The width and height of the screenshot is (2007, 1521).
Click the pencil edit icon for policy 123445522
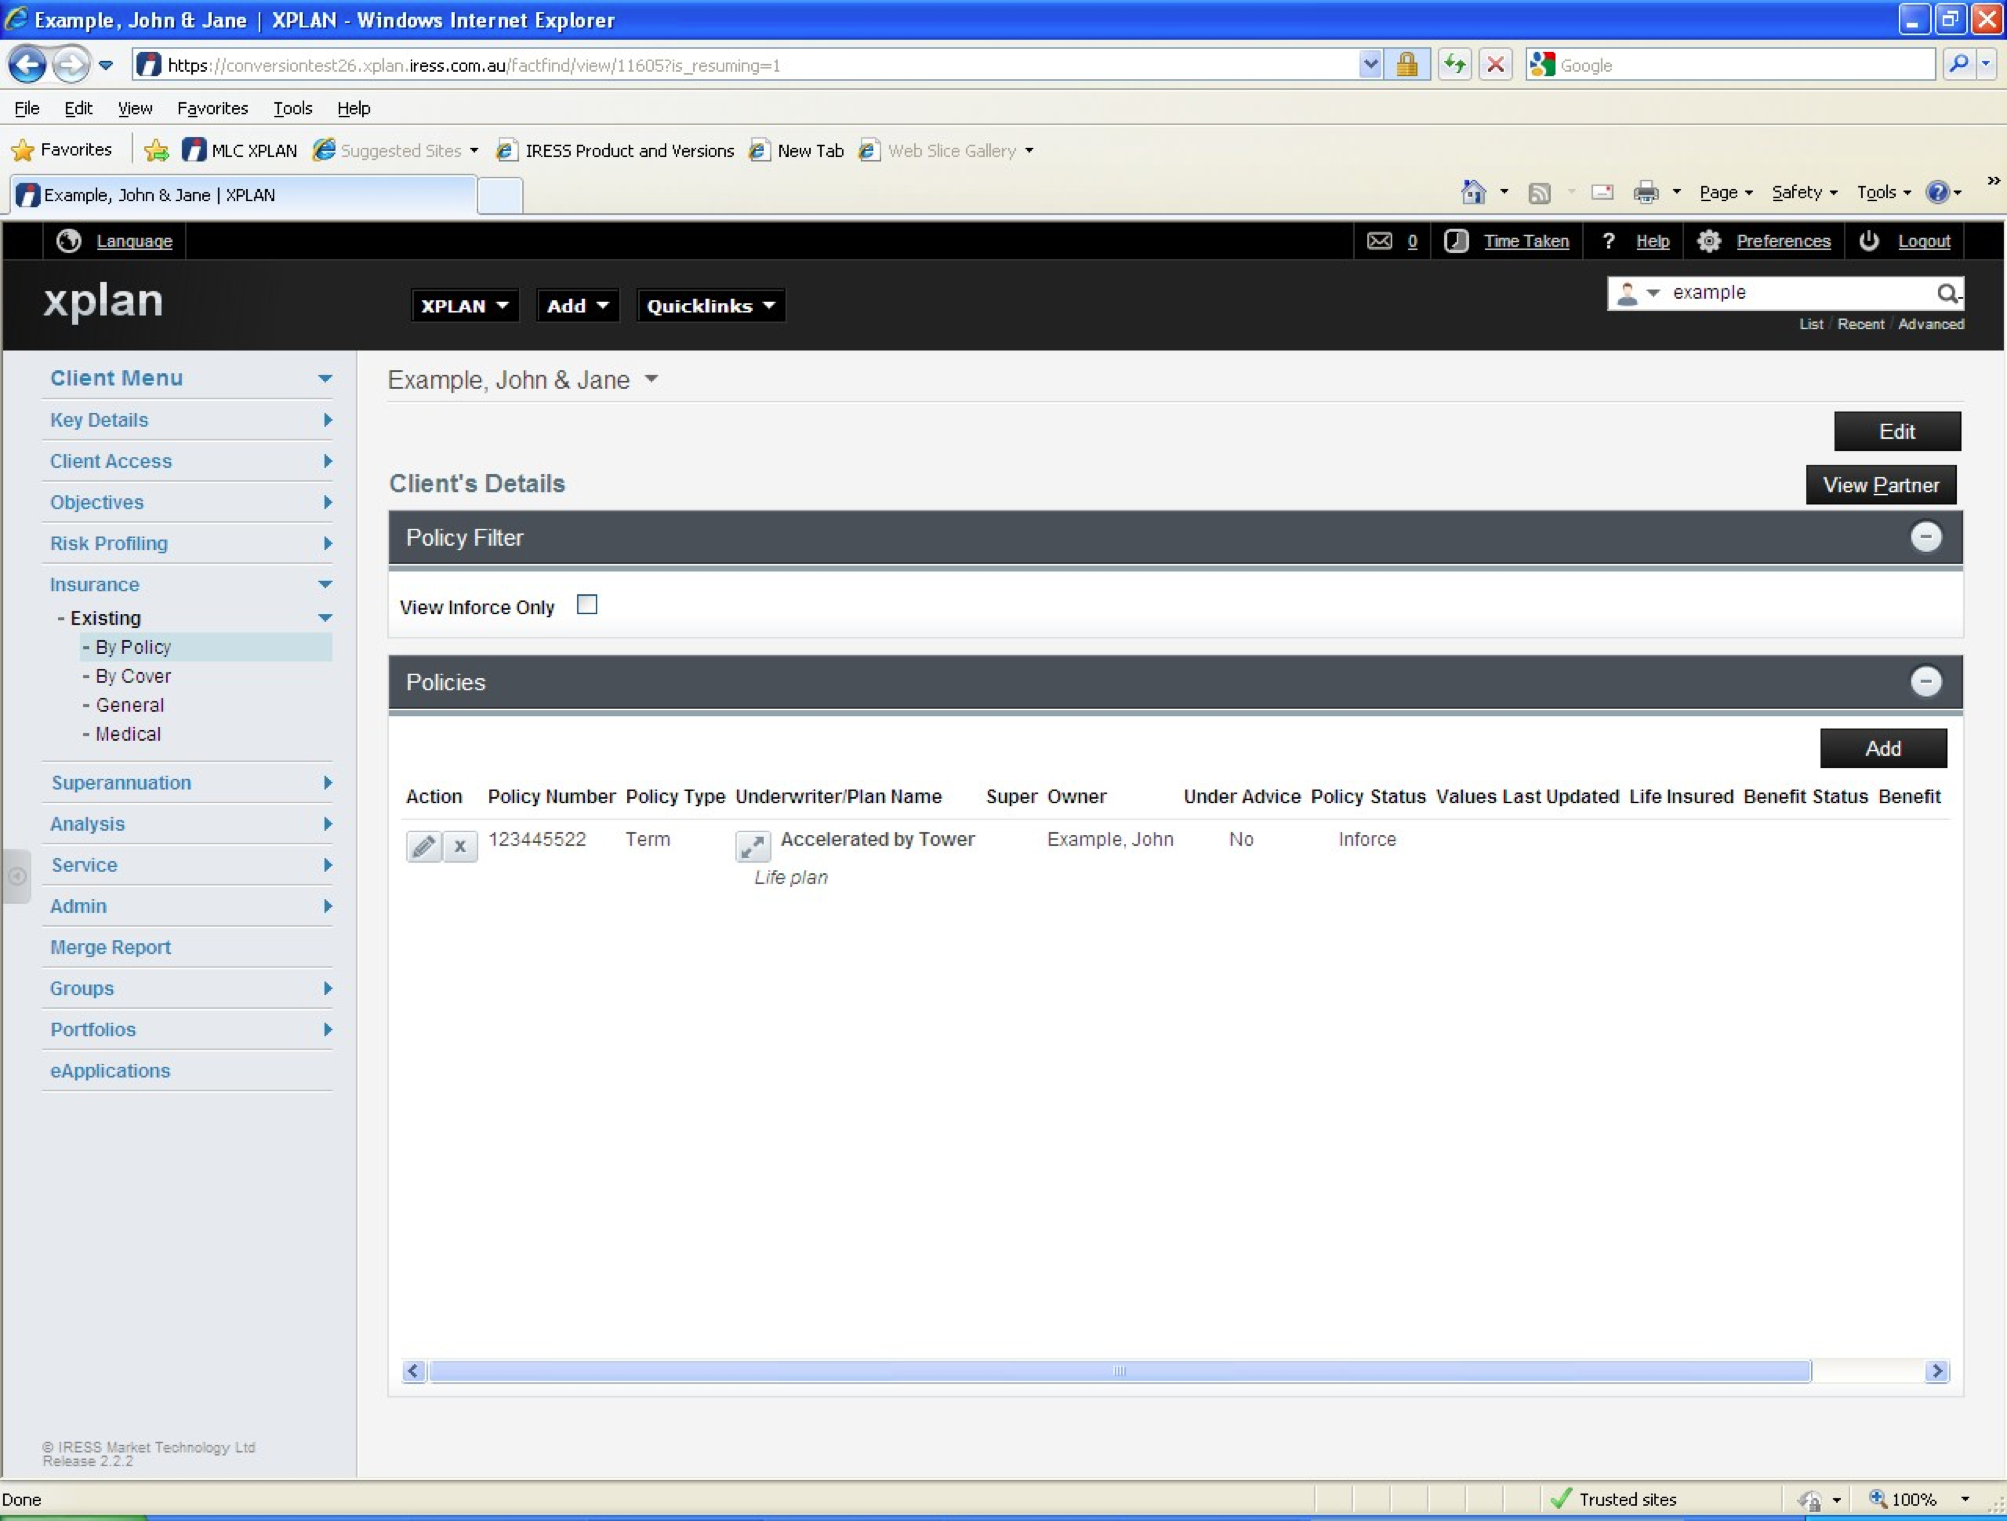point(423,845)
